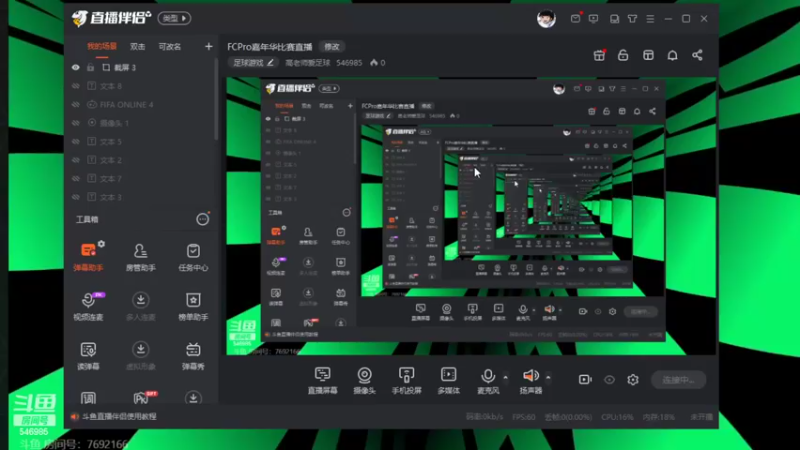Open the 类型 mode switcher beside logo
This screenshot has height=450, width=800.
coord(174,18)
